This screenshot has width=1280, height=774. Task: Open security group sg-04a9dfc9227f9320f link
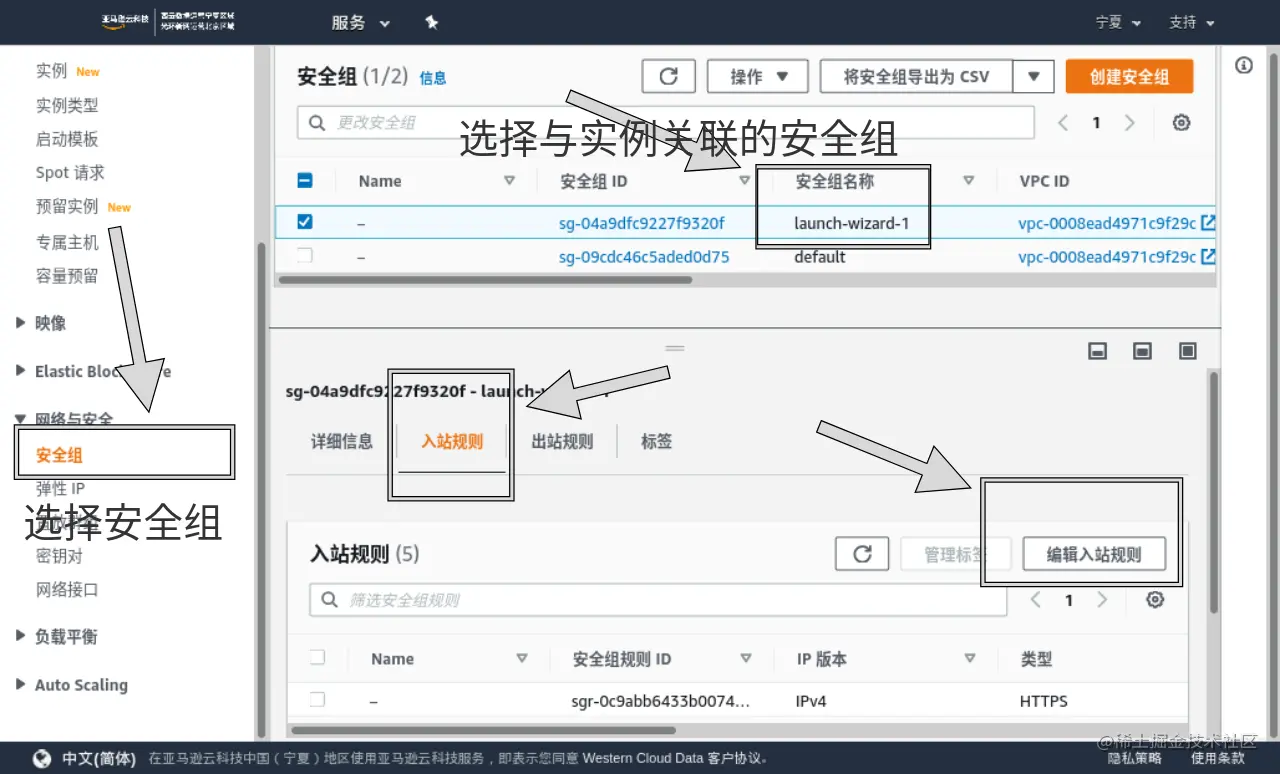coord(642,223)
